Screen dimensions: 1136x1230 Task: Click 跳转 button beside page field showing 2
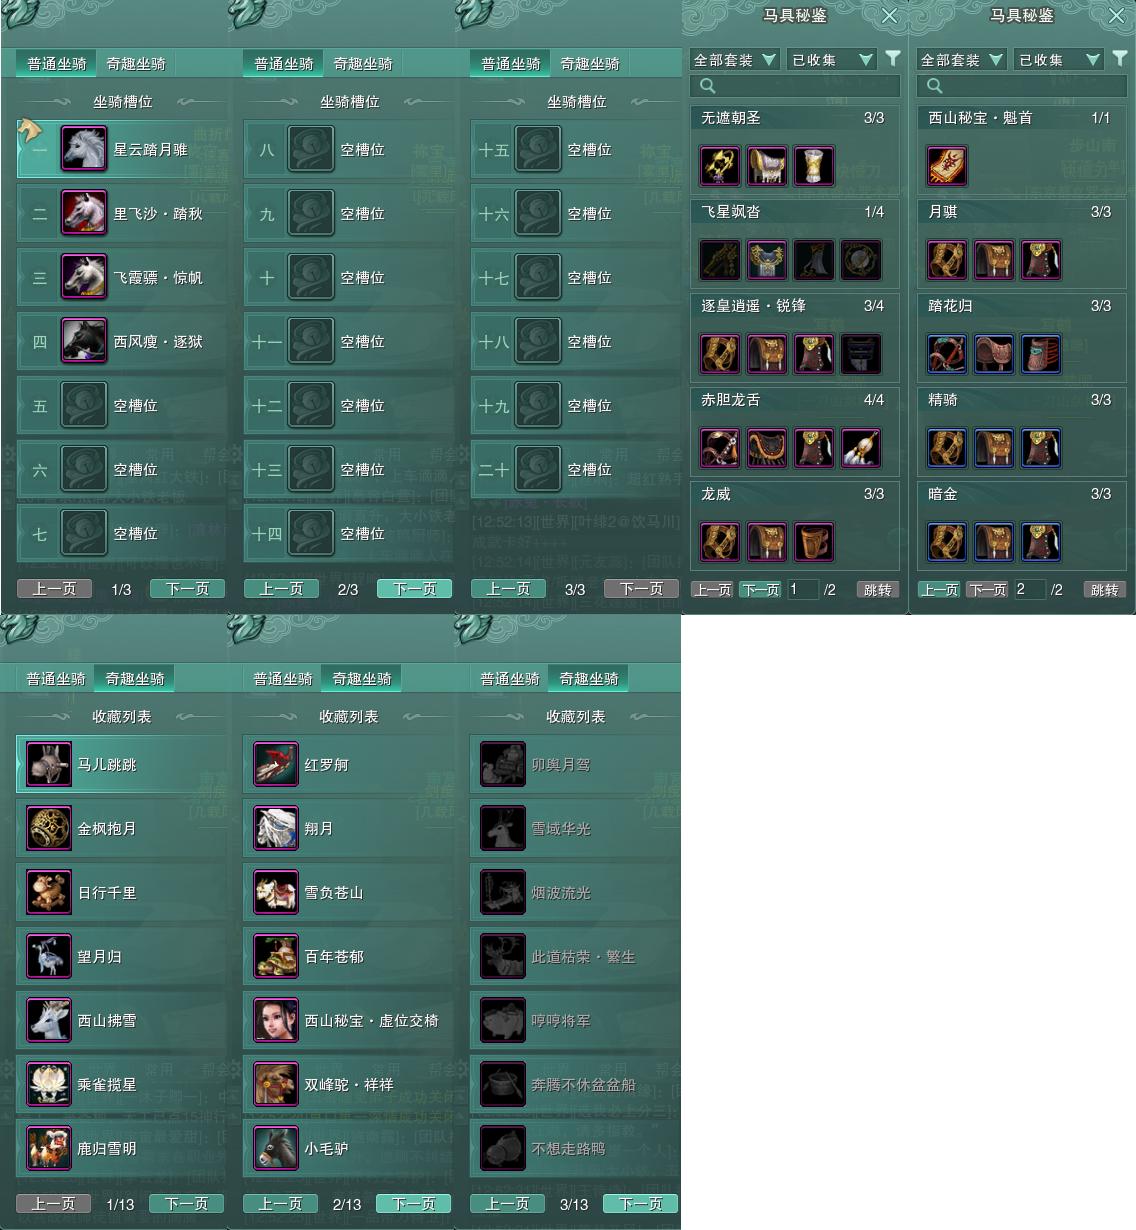1104,590
